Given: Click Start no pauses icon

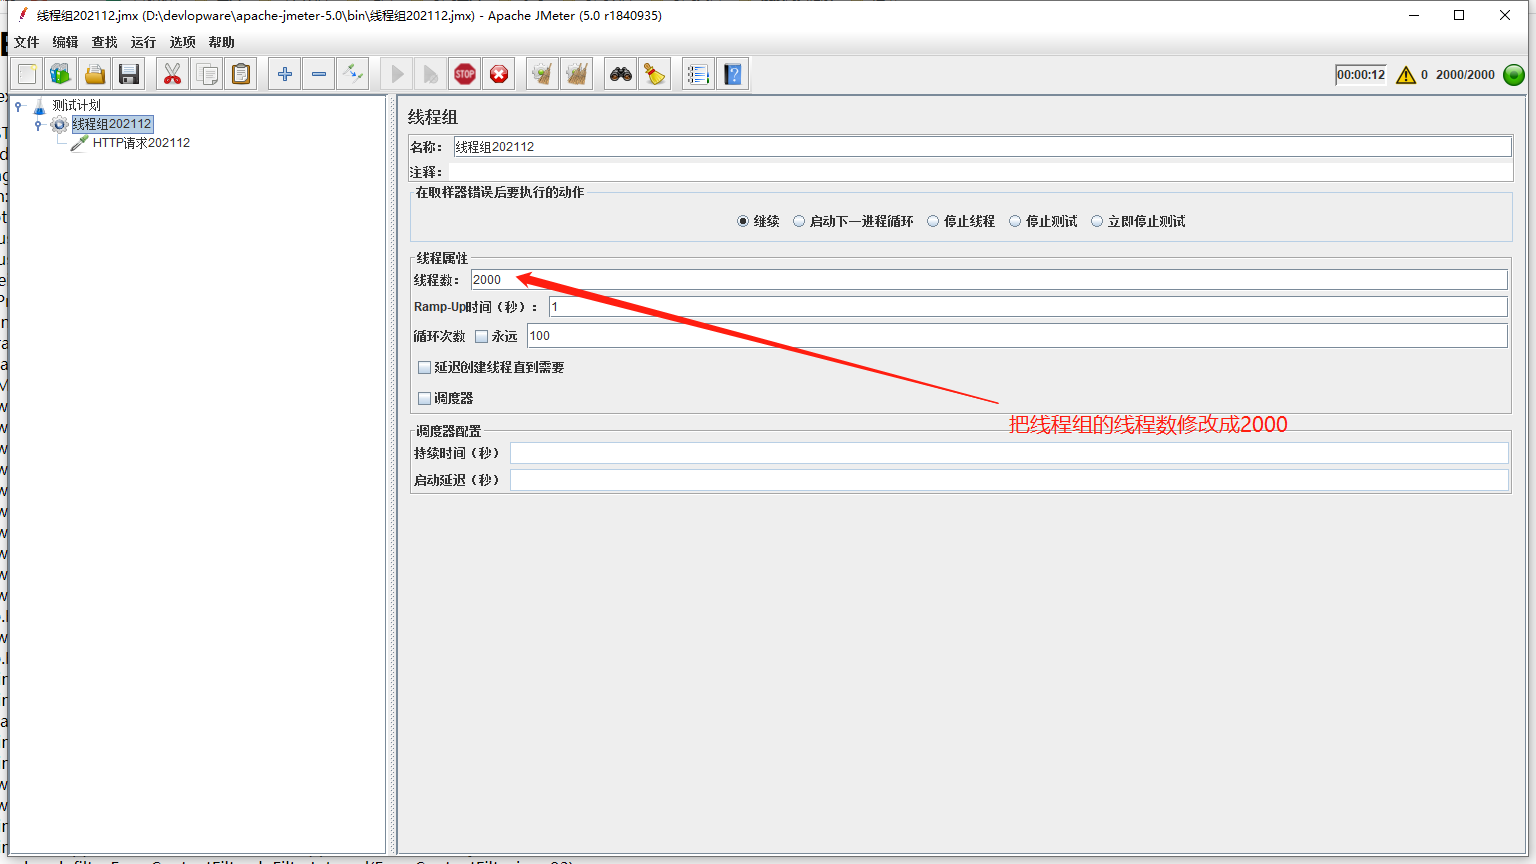Looking at the screenshot, I should pos(431,74).
